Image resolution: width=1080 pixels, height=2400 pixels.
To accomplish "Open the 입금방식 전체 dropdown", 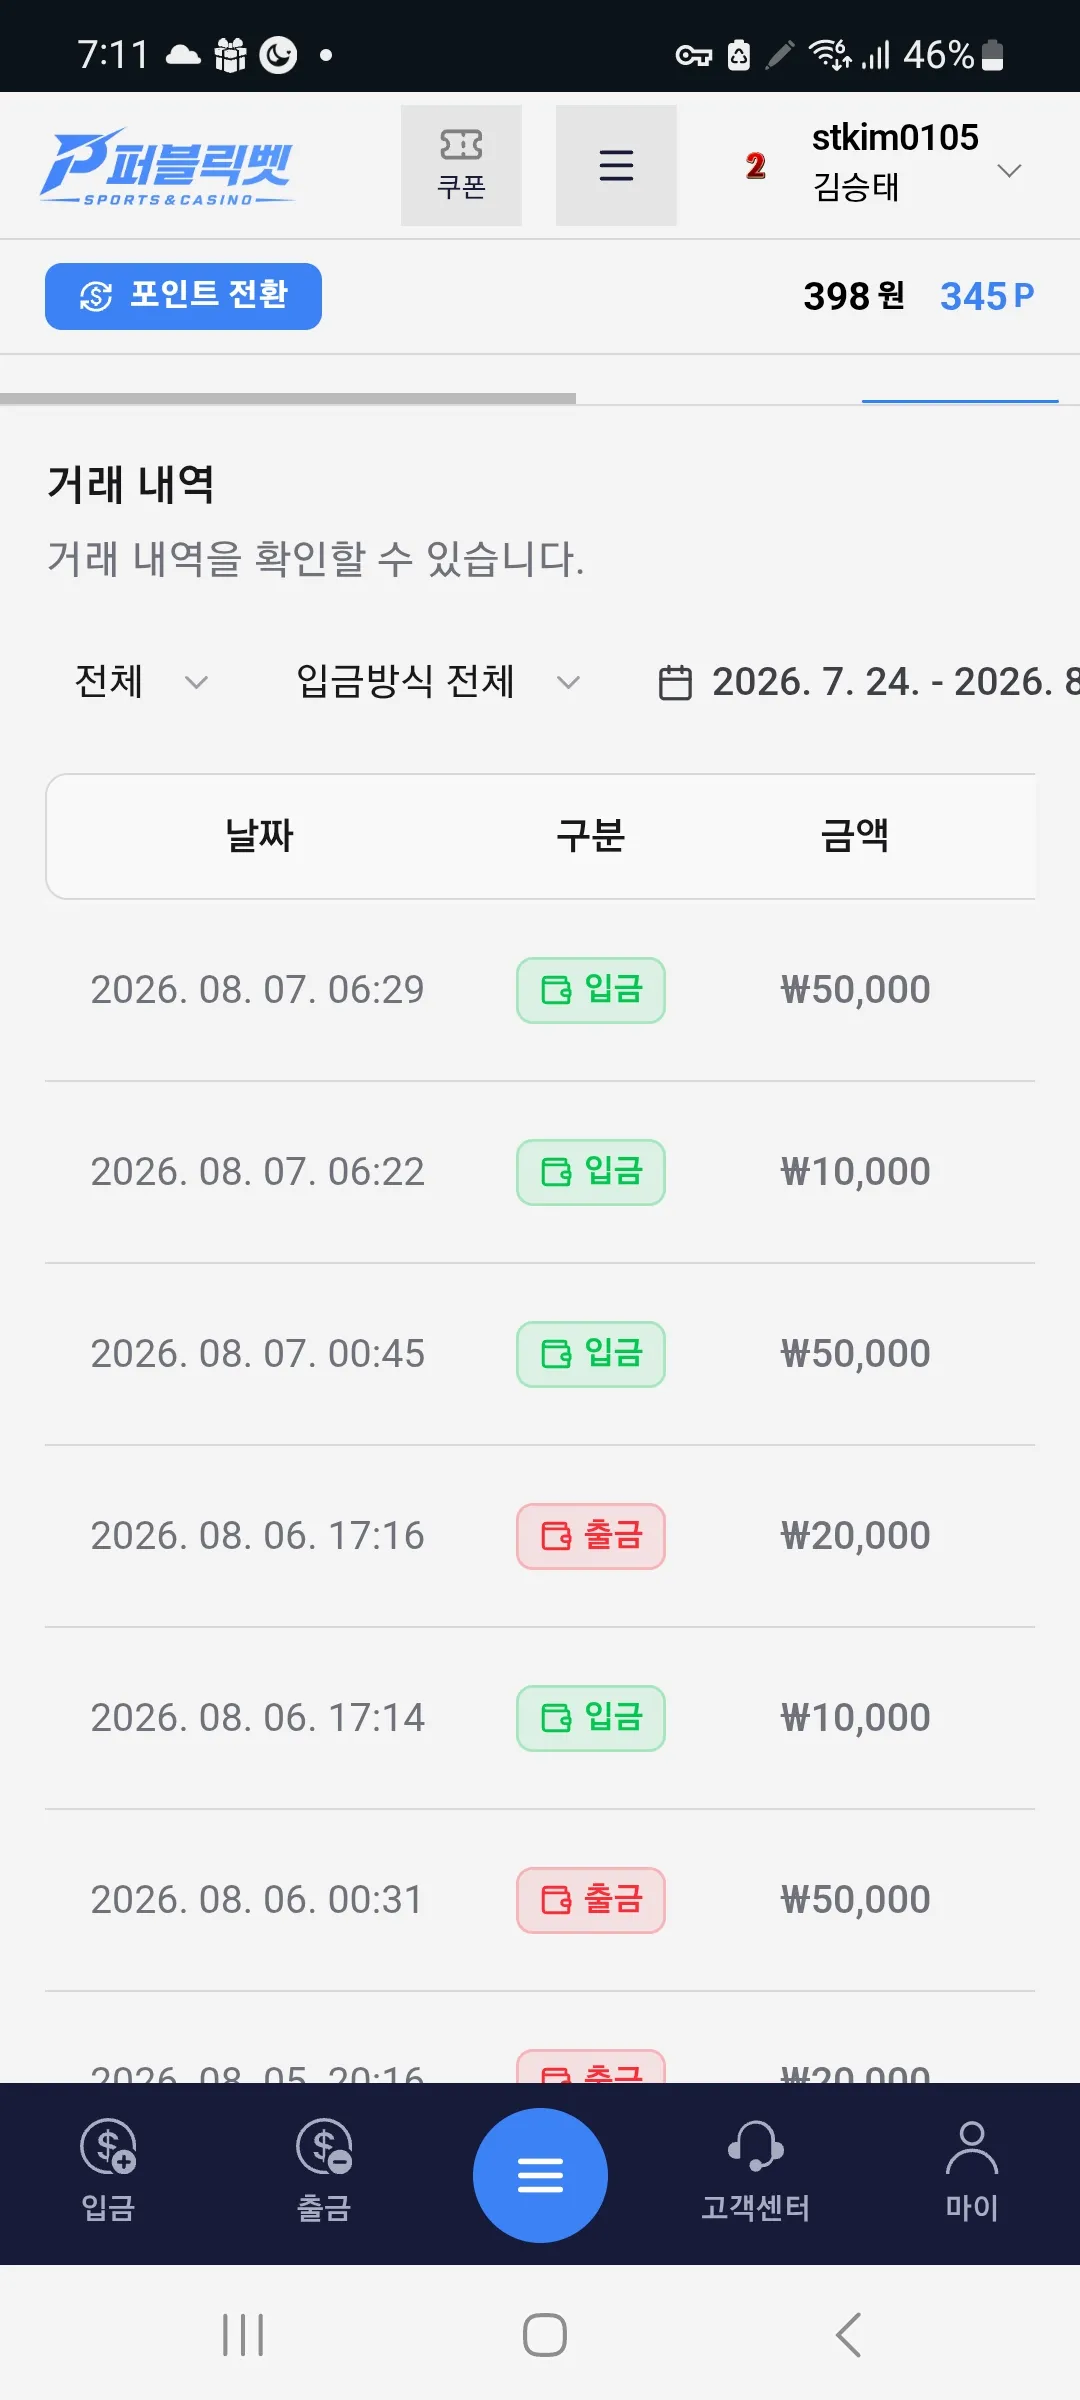I will pos(438,682).
